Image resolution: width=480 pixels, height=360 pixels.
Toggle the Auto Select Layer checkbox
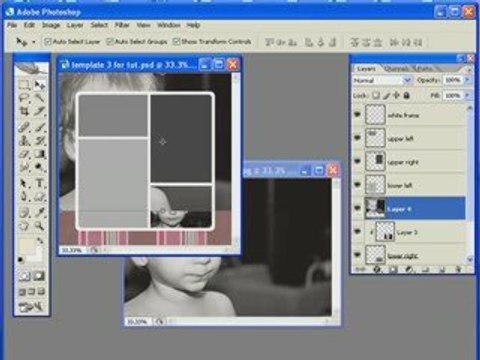(48, 42)
